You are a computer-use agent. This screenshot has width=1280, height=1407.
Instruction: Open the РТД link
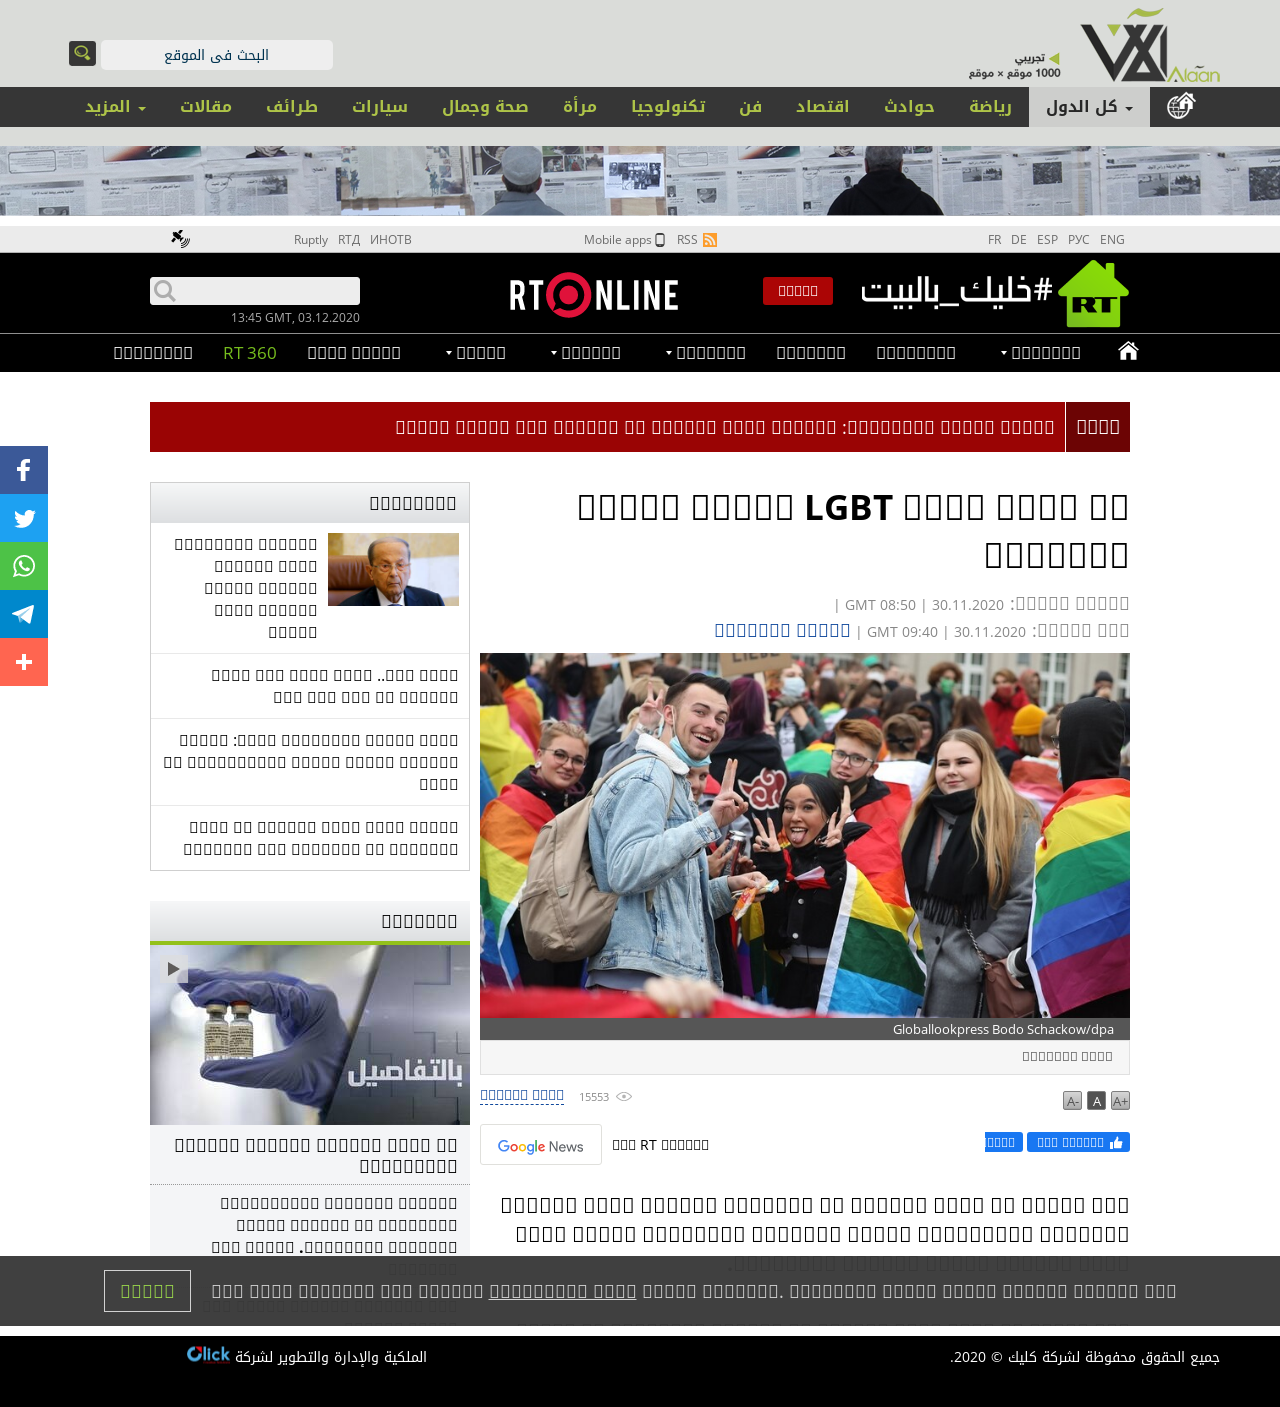coord(349,240)
